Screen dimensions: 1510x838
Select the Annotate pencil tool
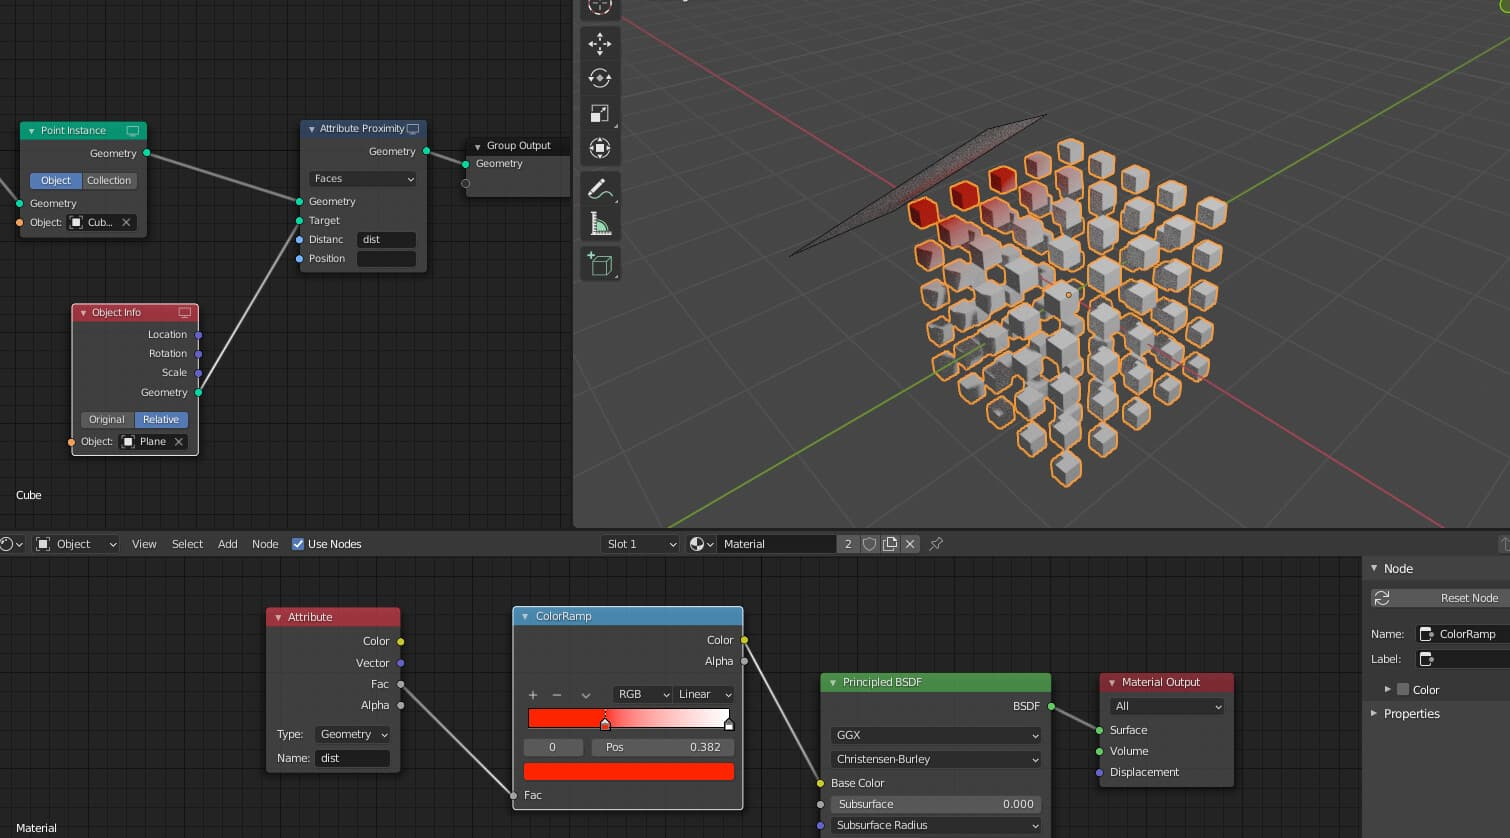(x=600, y=188)
